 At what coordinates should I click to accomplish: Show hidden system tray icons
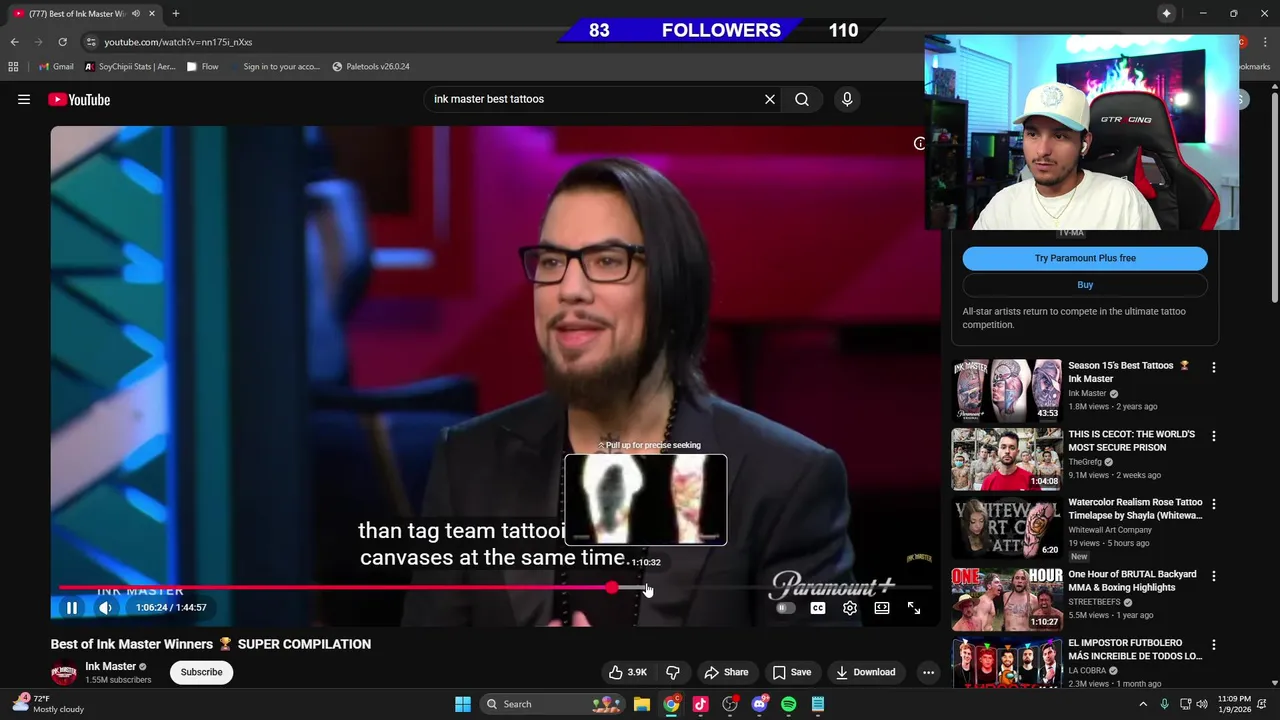[1143, 704]
